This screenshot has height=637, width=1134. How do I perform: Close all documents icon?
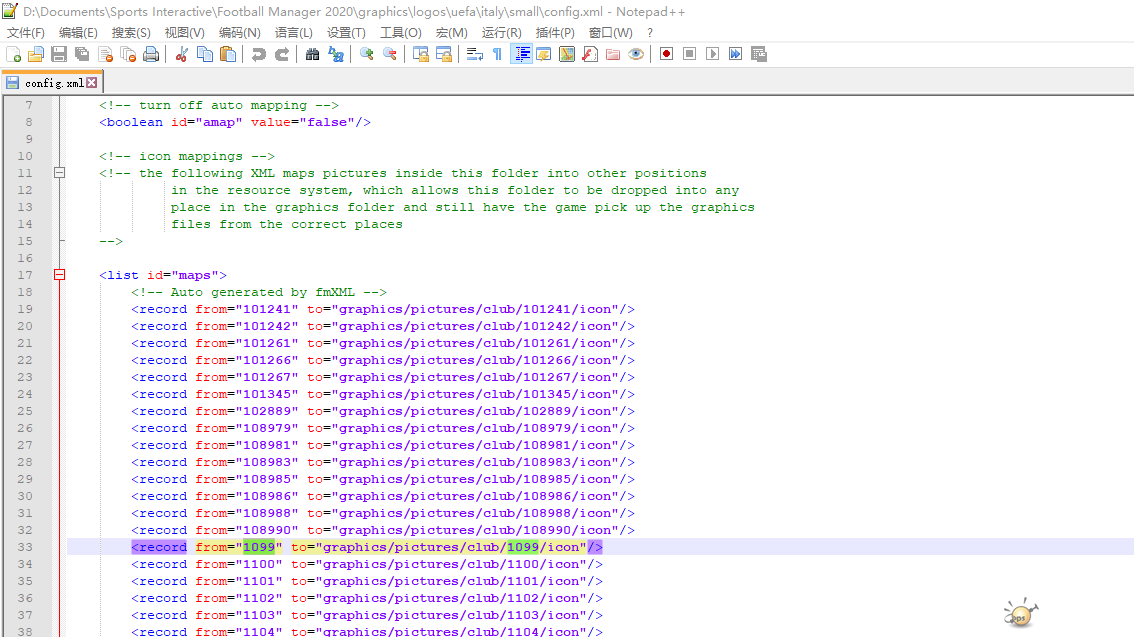click(x=129, y=54)
